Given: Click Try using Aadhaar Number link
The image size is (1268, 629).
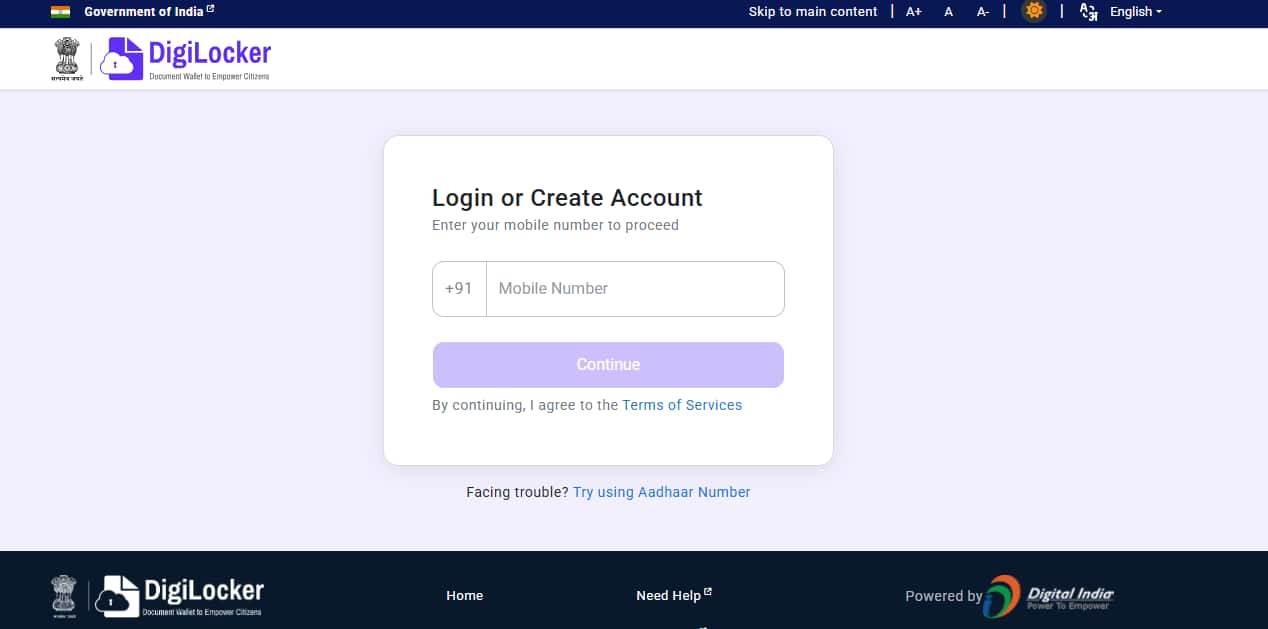Looking at the screenshot, I should point(662,492).
